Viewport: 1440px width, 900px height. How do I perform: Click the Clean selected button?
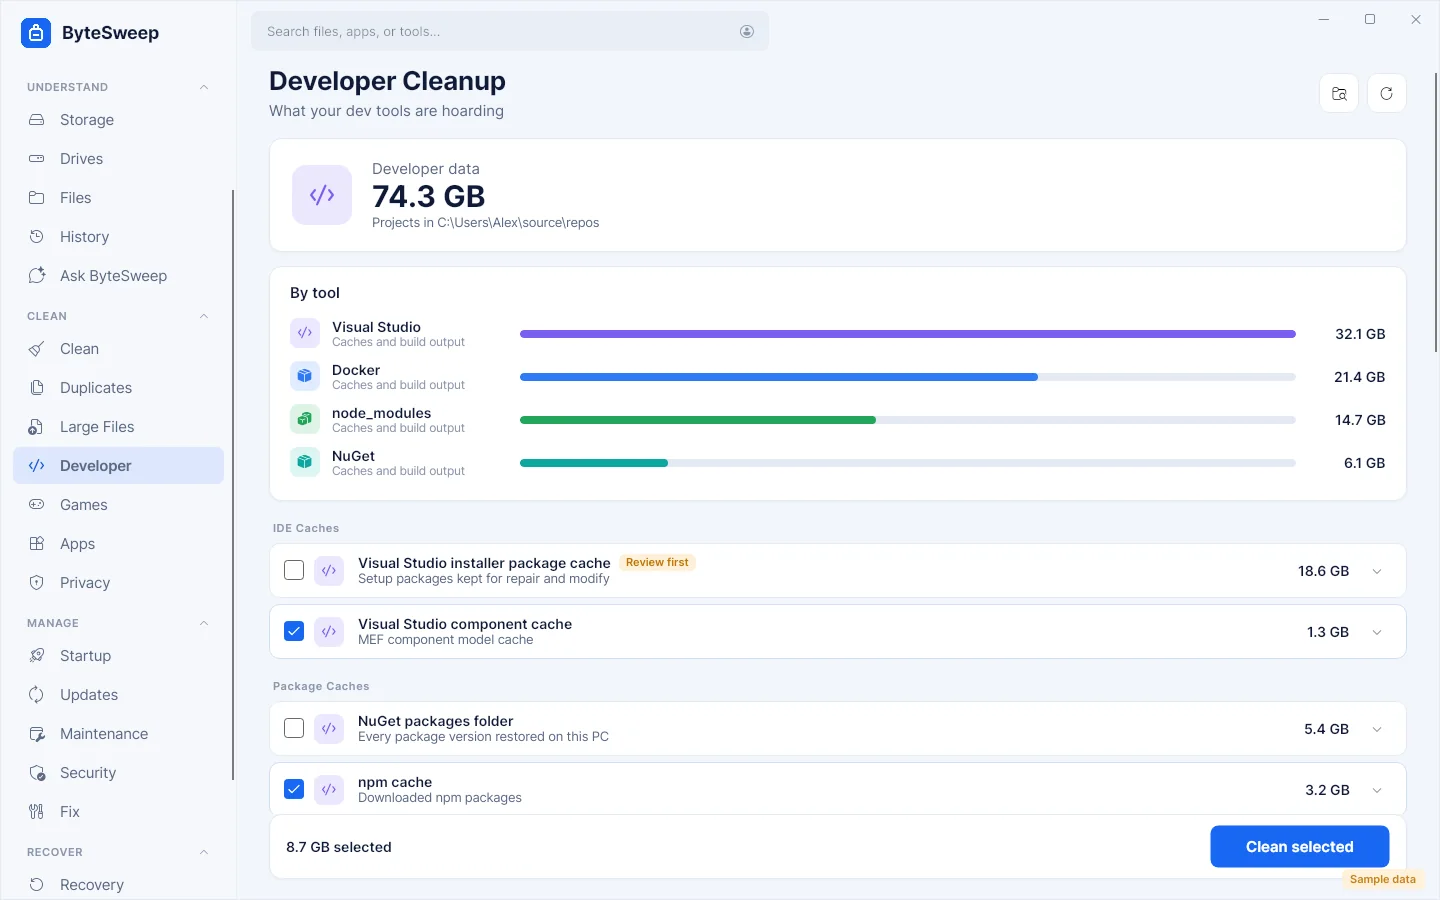point(1300,847)
